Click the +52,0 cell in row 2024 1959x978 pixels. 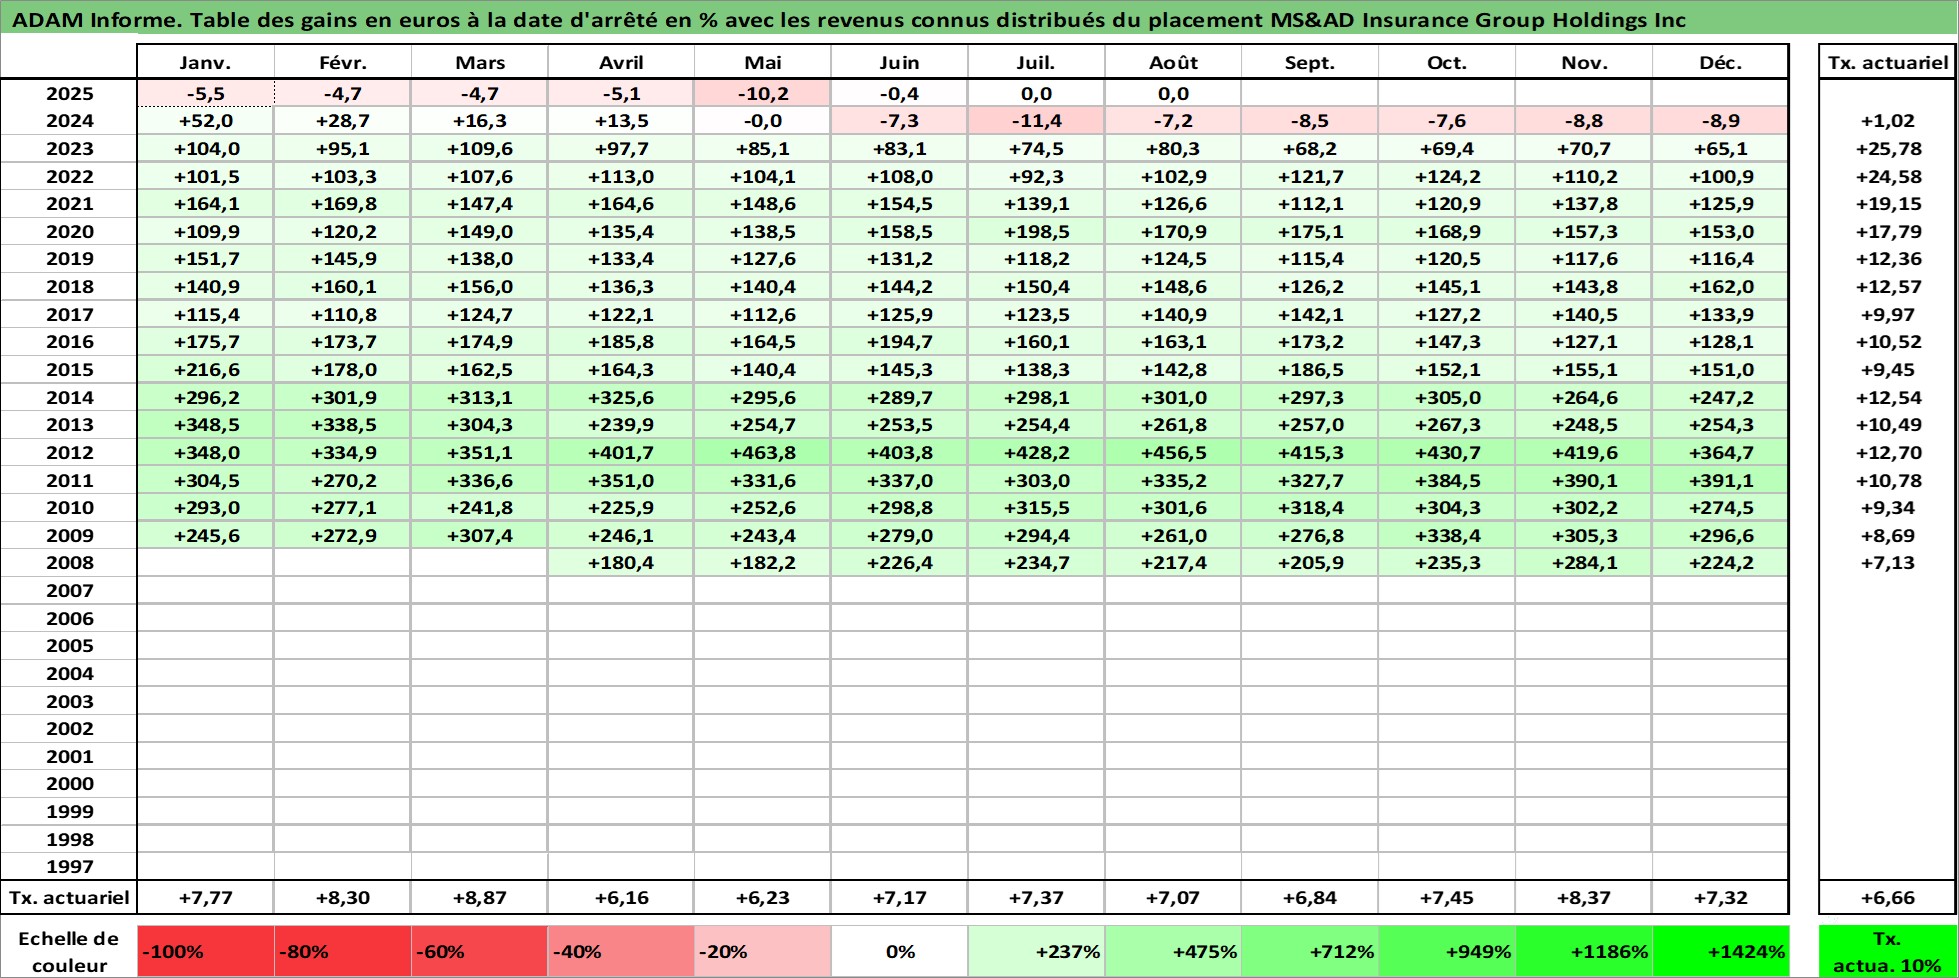(x=205, y=121)
